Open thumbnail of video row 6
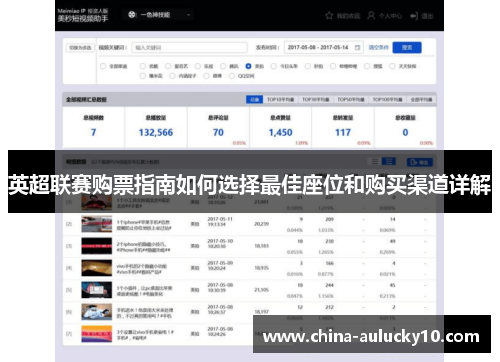Image resolution: width=500 pixels, height=362 pixels. tap(97, 312)
